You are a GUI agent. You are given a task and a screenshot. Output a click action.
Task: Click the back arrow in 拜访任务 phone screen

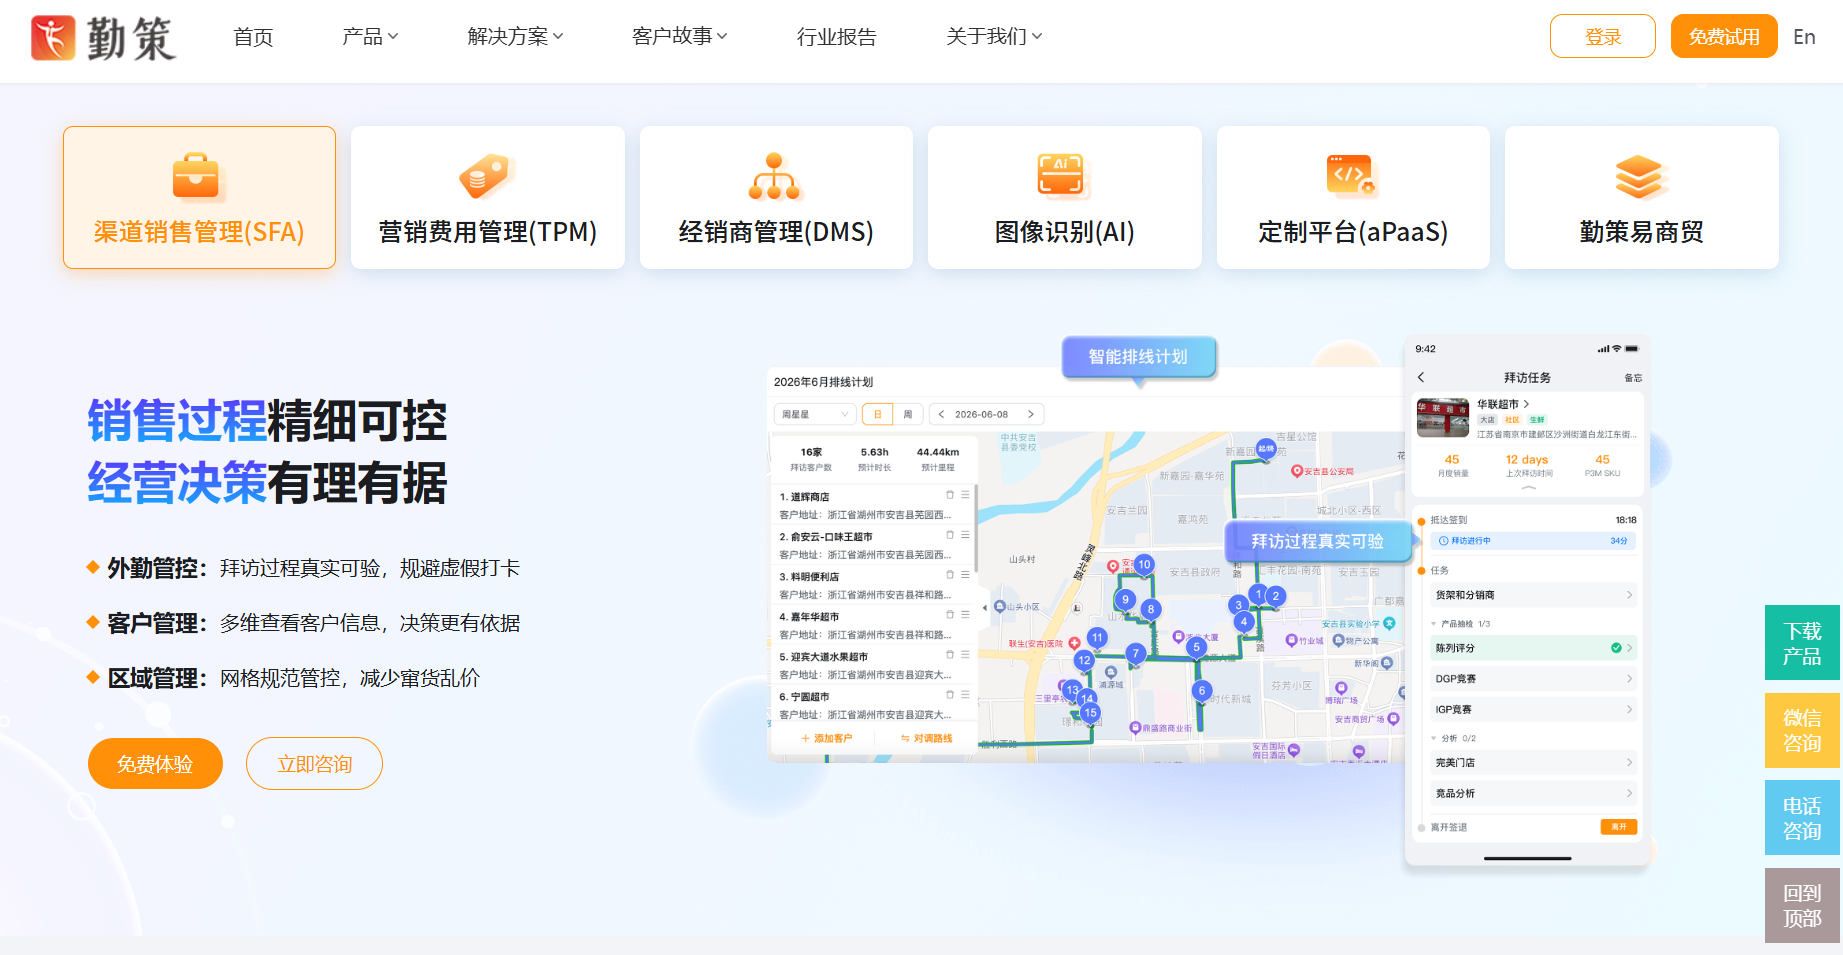point(1421,377)
